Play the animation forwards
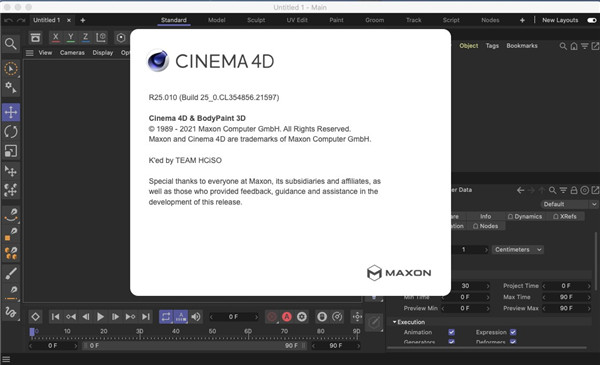 tap(100, 317)
